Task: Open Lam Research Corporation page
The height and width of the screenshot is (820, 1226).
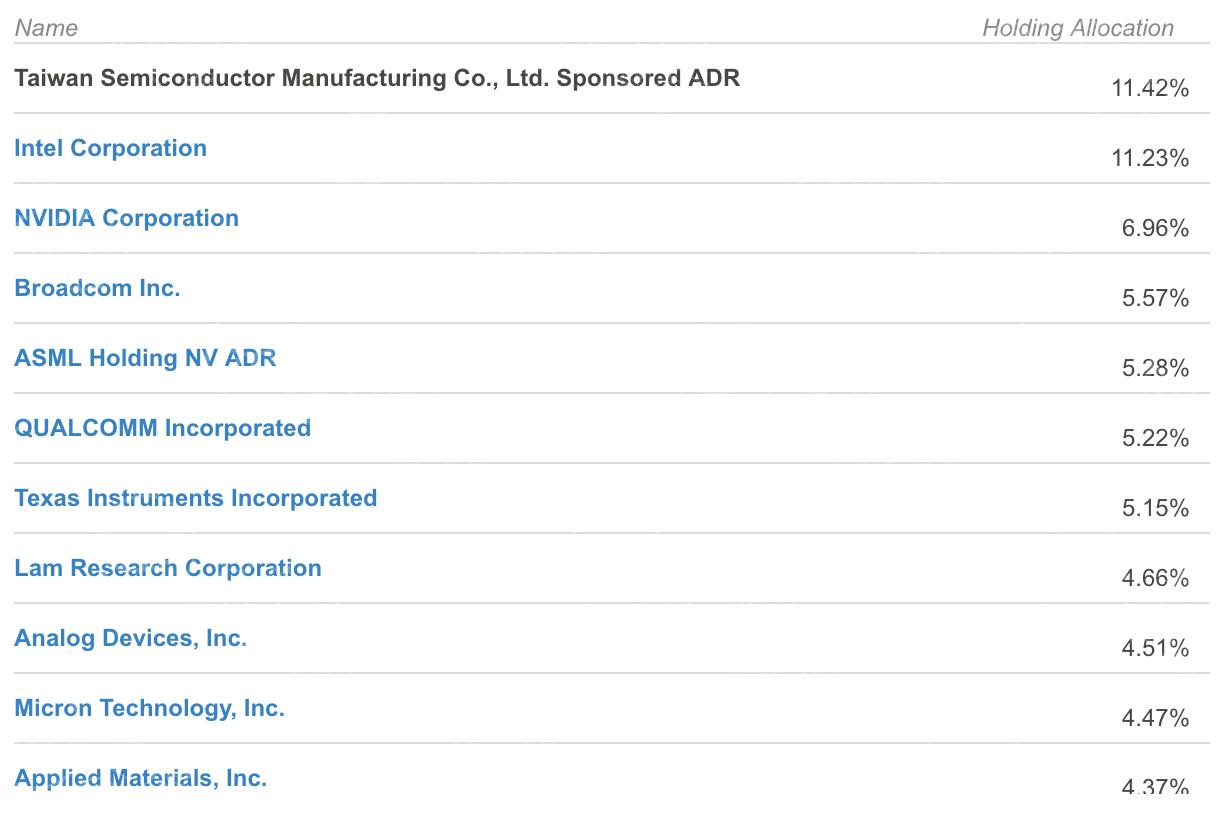Action: [168, 568]
